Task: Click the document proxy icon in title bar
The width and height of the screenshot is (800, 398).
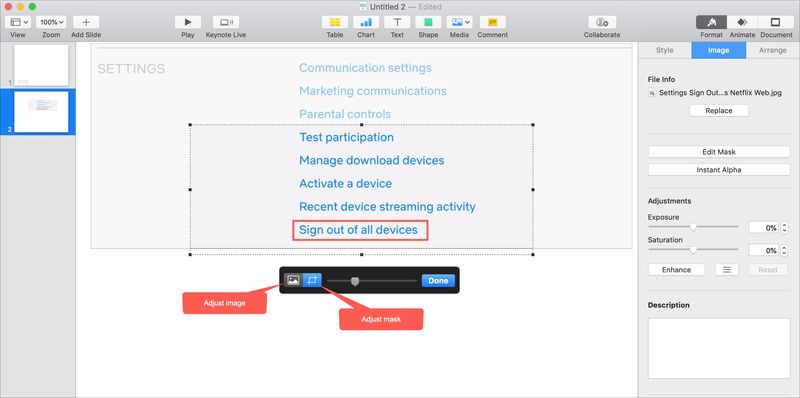Action: click(x=363, y=7)
